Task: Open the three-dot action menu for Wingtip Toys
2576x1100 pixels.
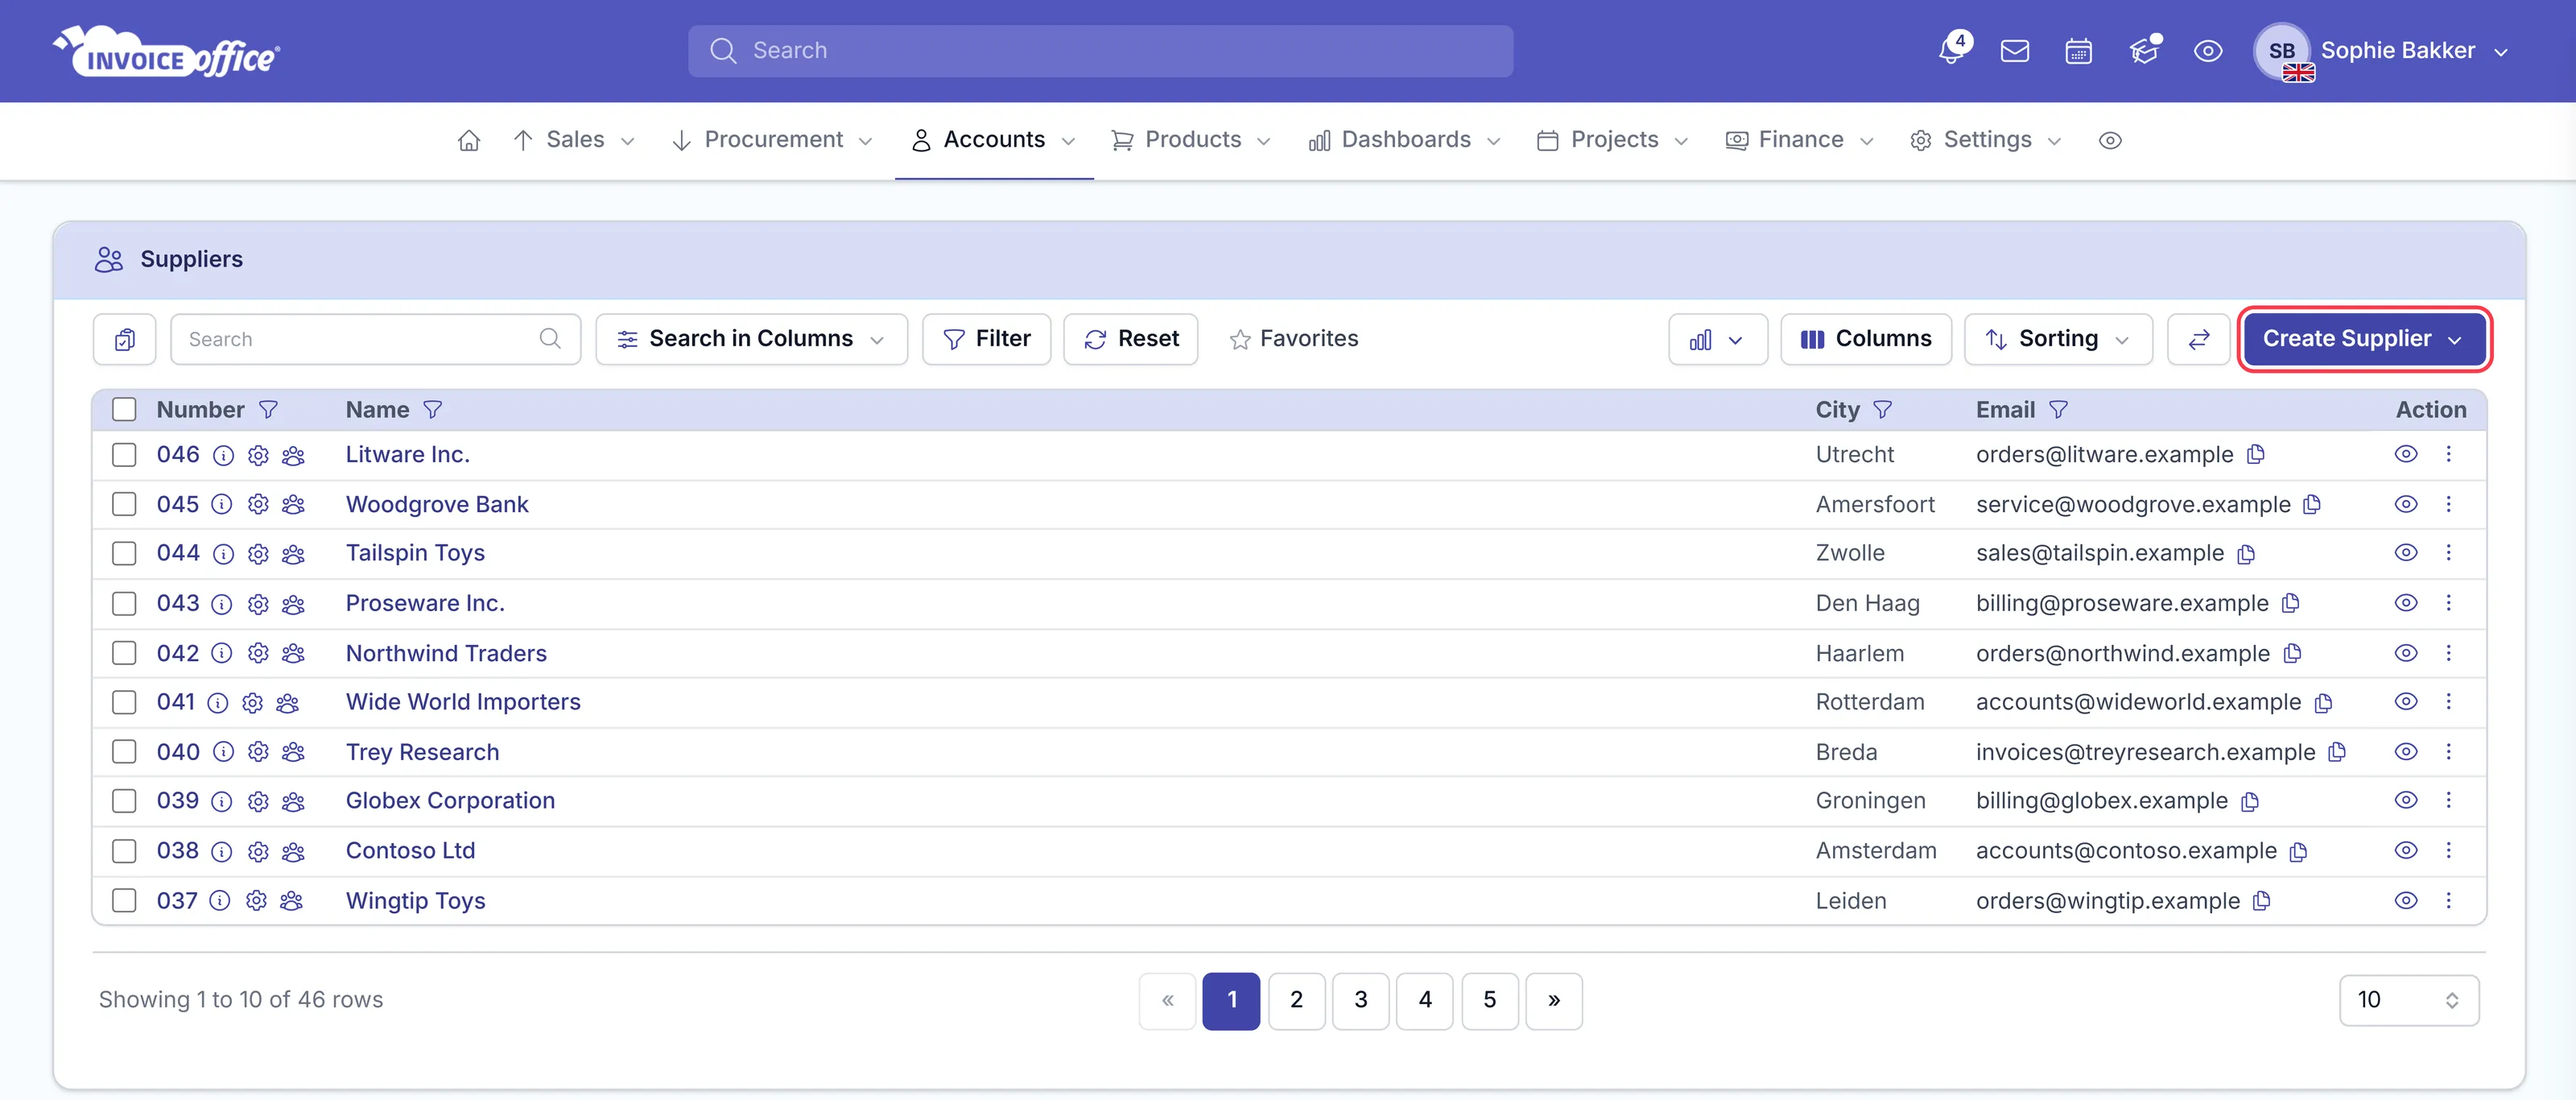Action: pyautogui.click(x=2449, y=900)
